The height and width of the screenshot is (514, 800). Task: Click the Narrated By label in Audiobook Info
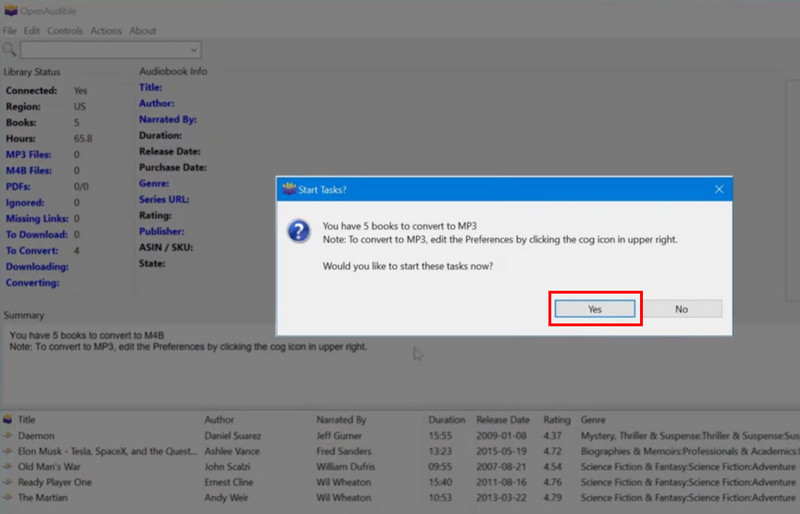pos(168,119)
